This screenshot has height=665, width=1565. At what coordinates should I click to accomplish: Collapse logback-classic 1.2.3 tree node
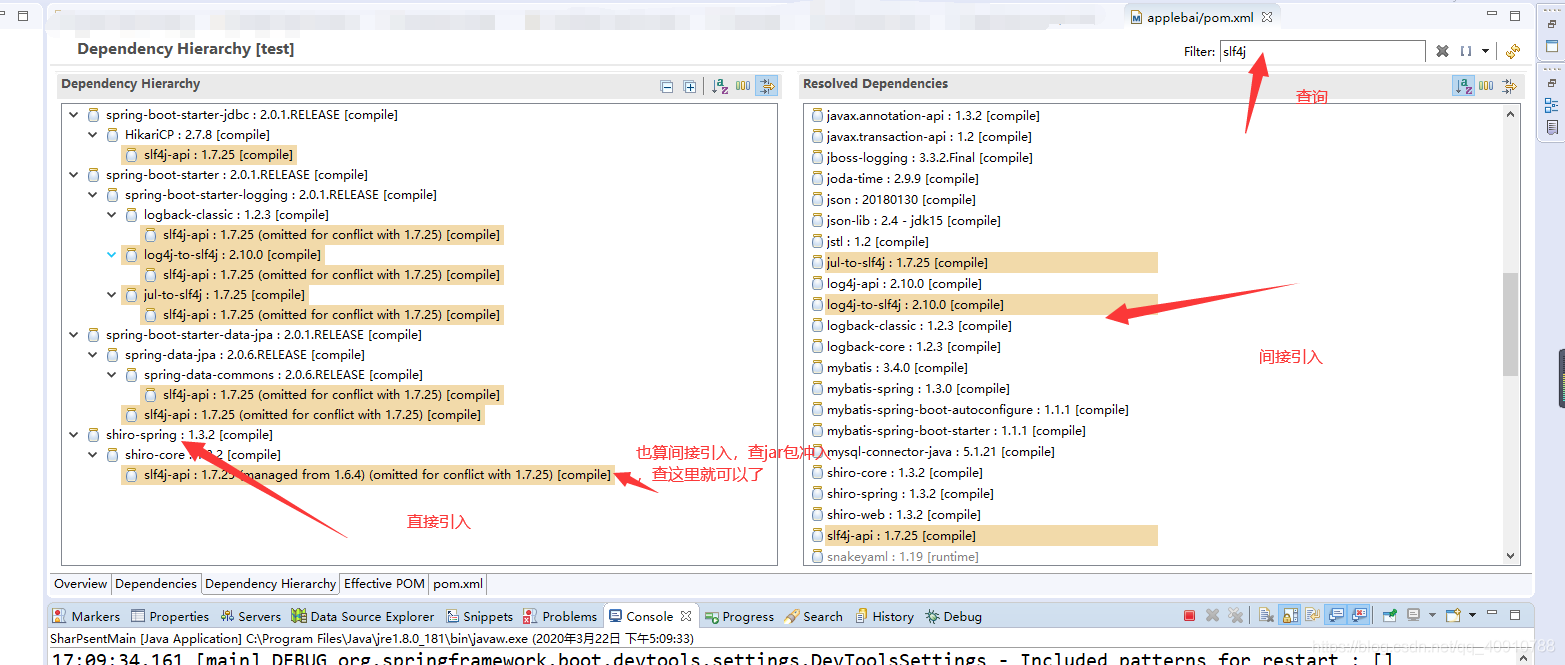tap(112, 215)
